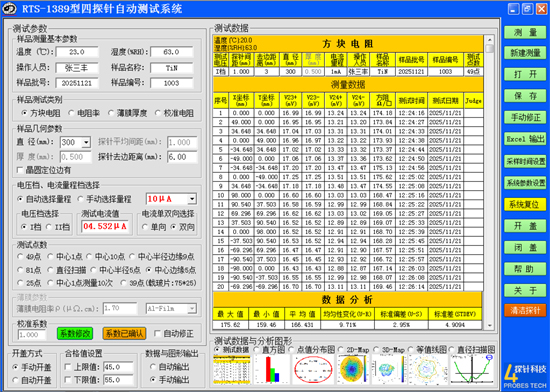
Task: Select 25点 test points option
Action: (x=29, y=283)
